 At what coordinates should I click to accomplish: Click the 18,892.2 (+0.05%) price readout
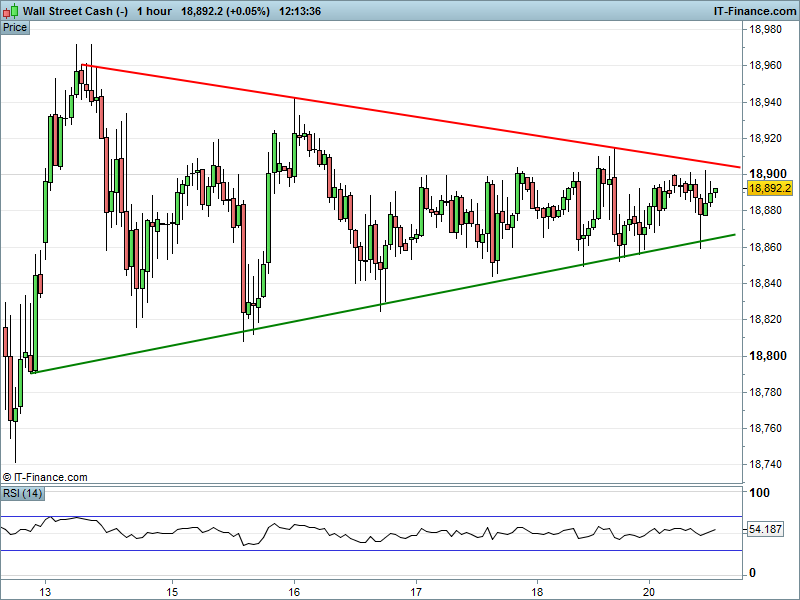coord(226,11)
